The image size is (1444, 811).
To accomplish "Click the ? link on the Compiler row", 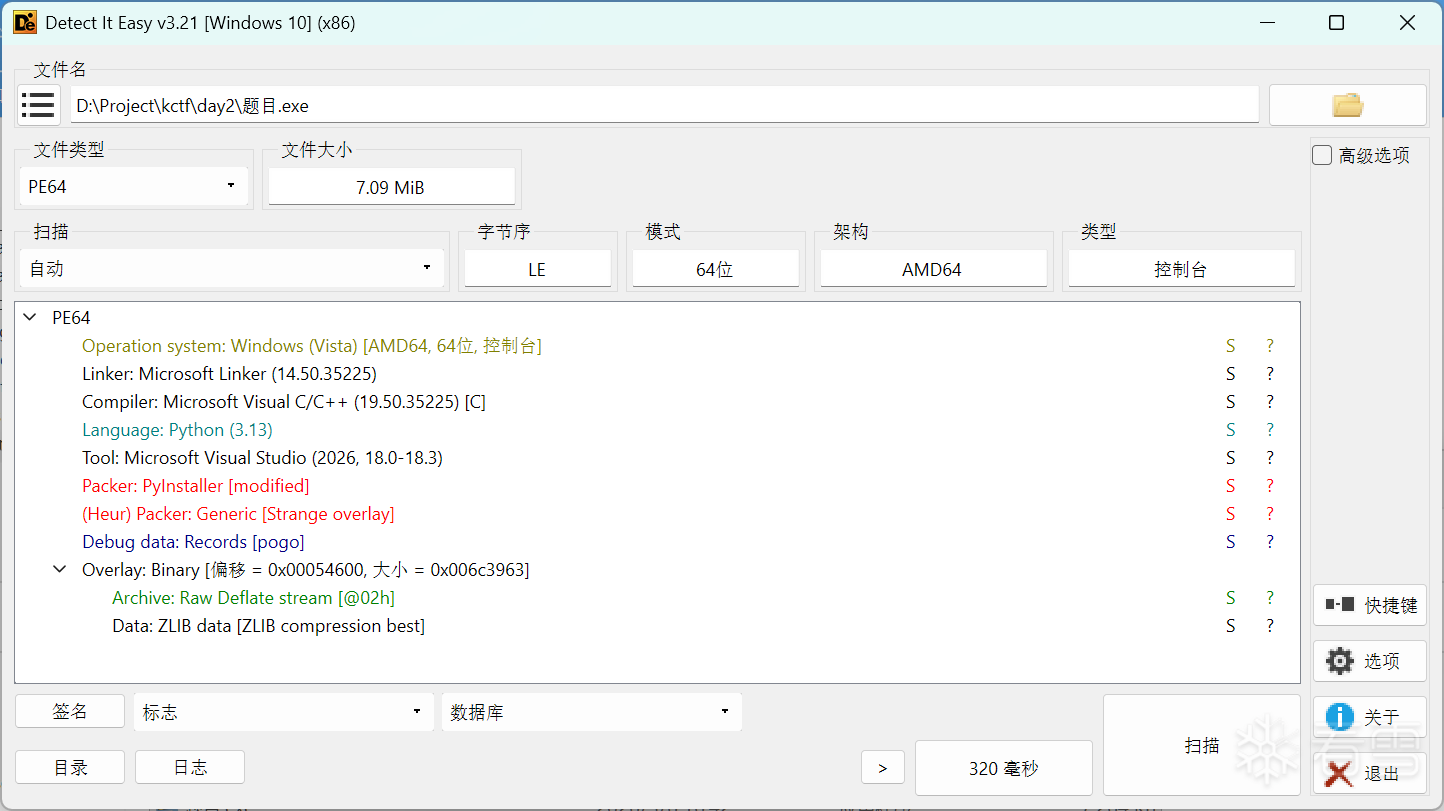I will (1270, 402).
